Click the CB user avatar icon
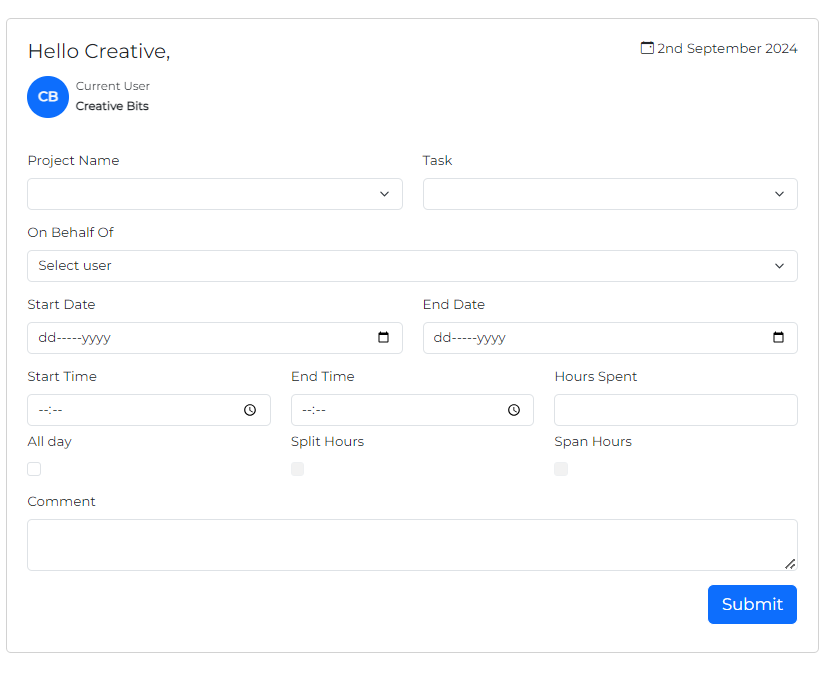The width and height of the screenshot is (836, 697). click(48, 97)
